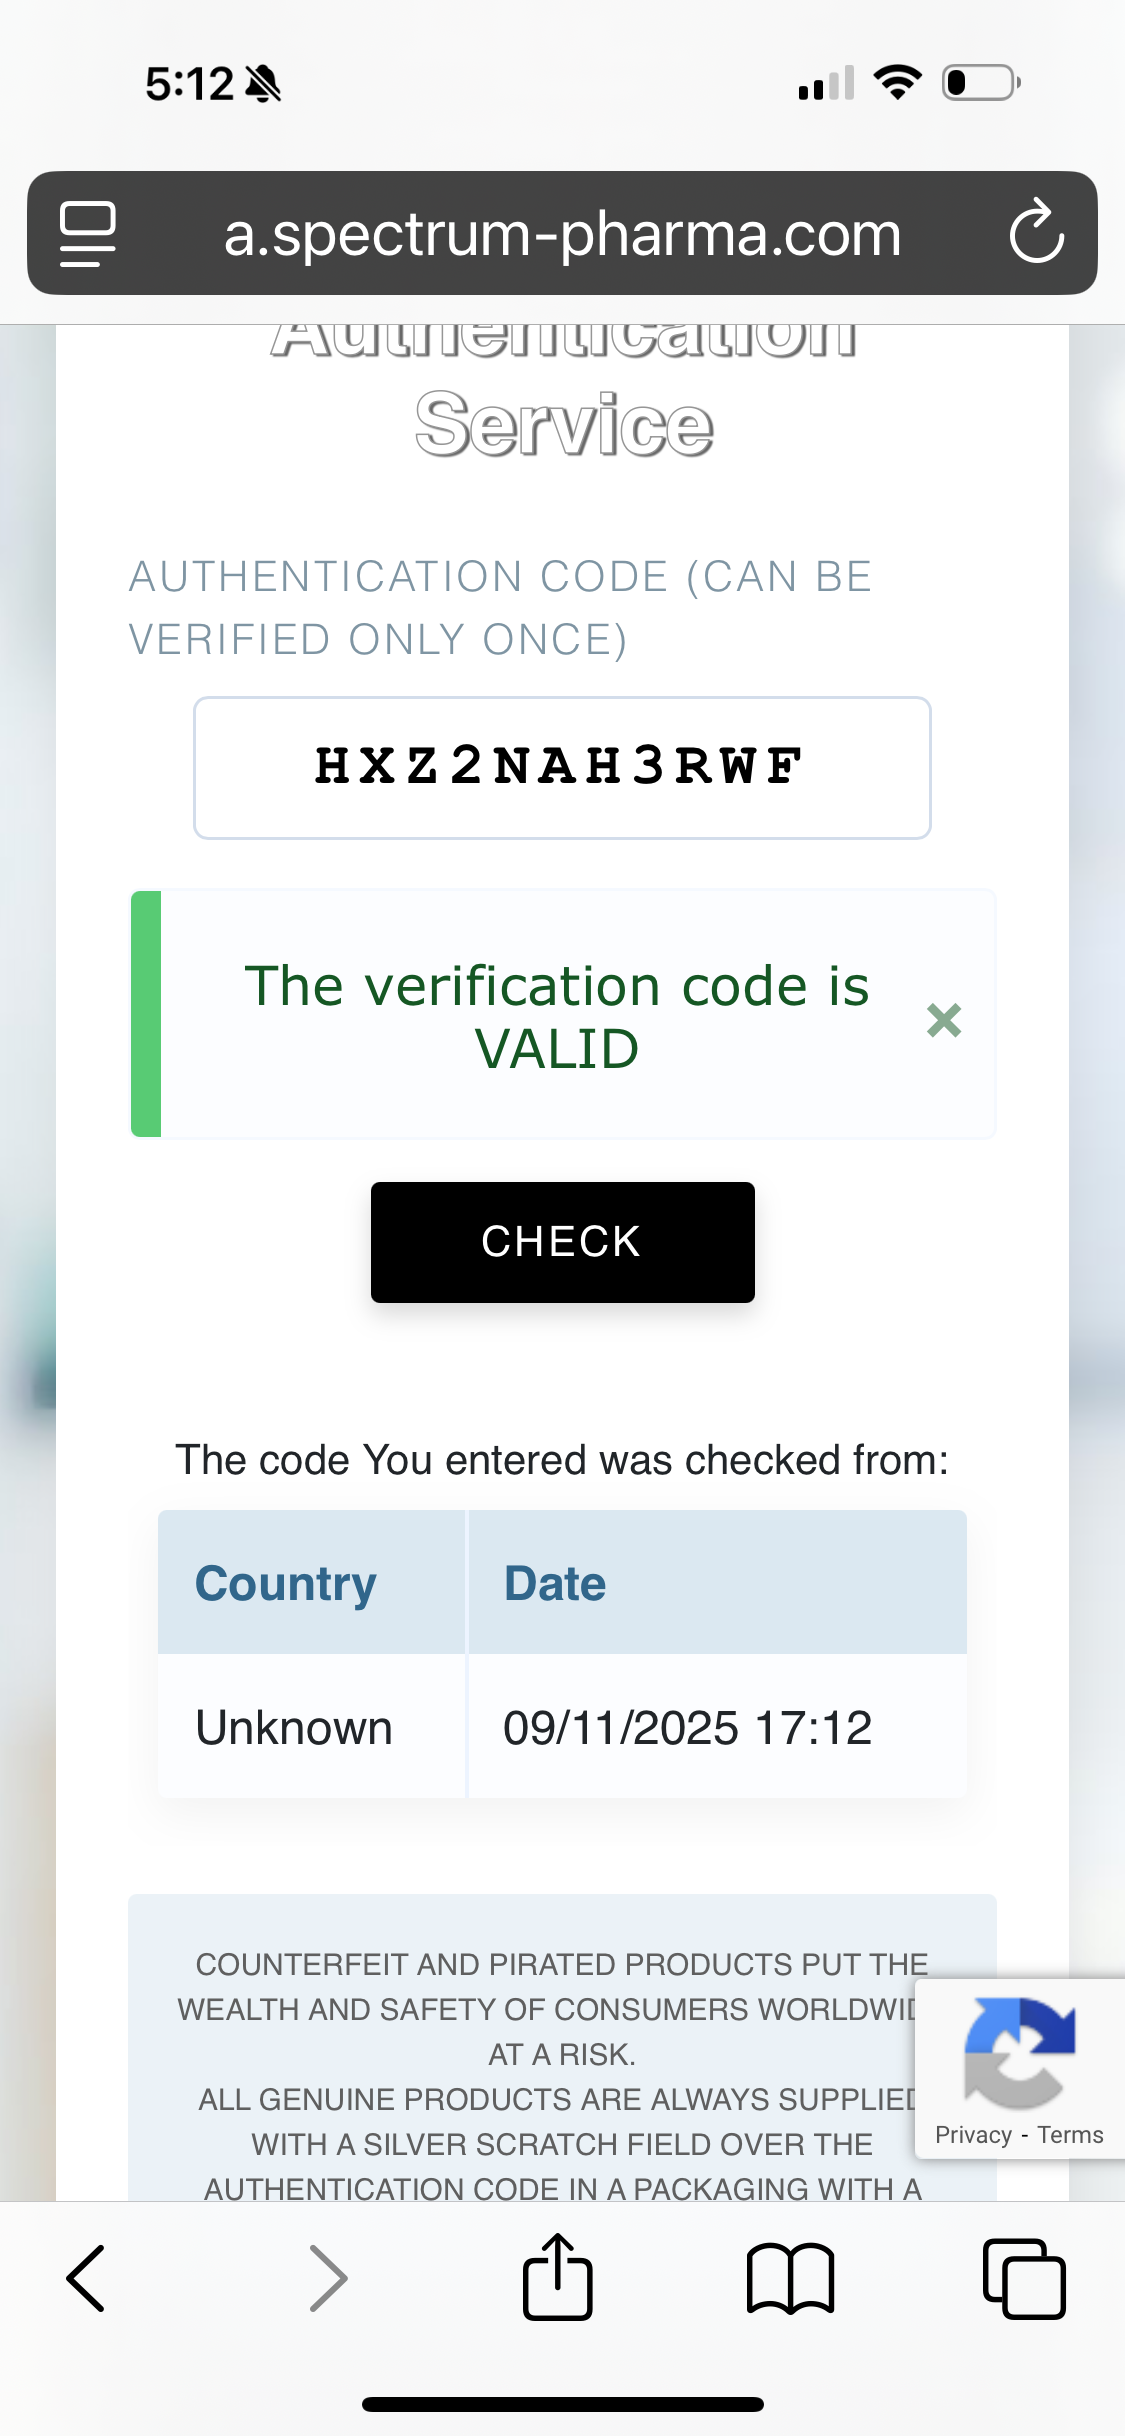Tap the a.spectrum-pharma.com address bar
This screenshot has width=1125, height=2436.
point(562,234)
